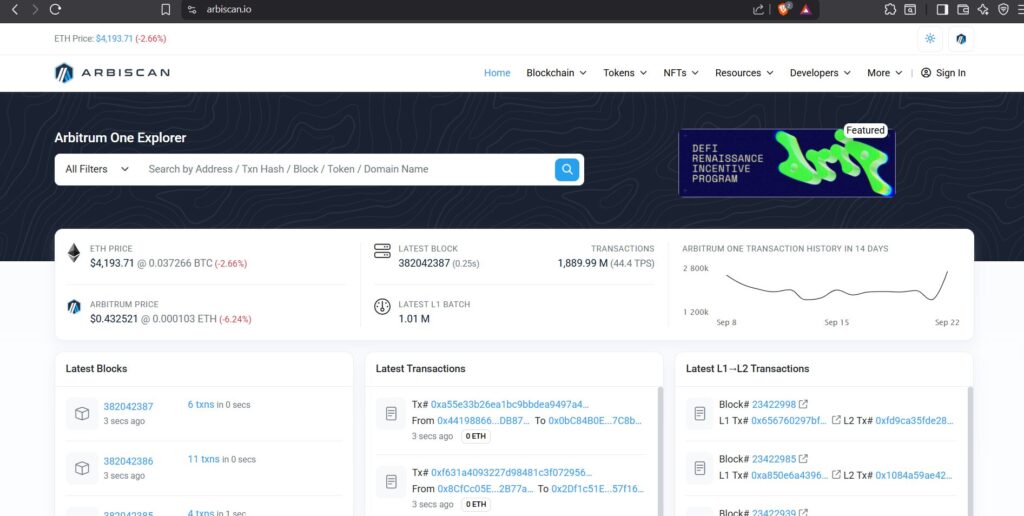Open block 382042387 in Latest Blocks
The image size is (1024, 516).
[x=128, y=406]
